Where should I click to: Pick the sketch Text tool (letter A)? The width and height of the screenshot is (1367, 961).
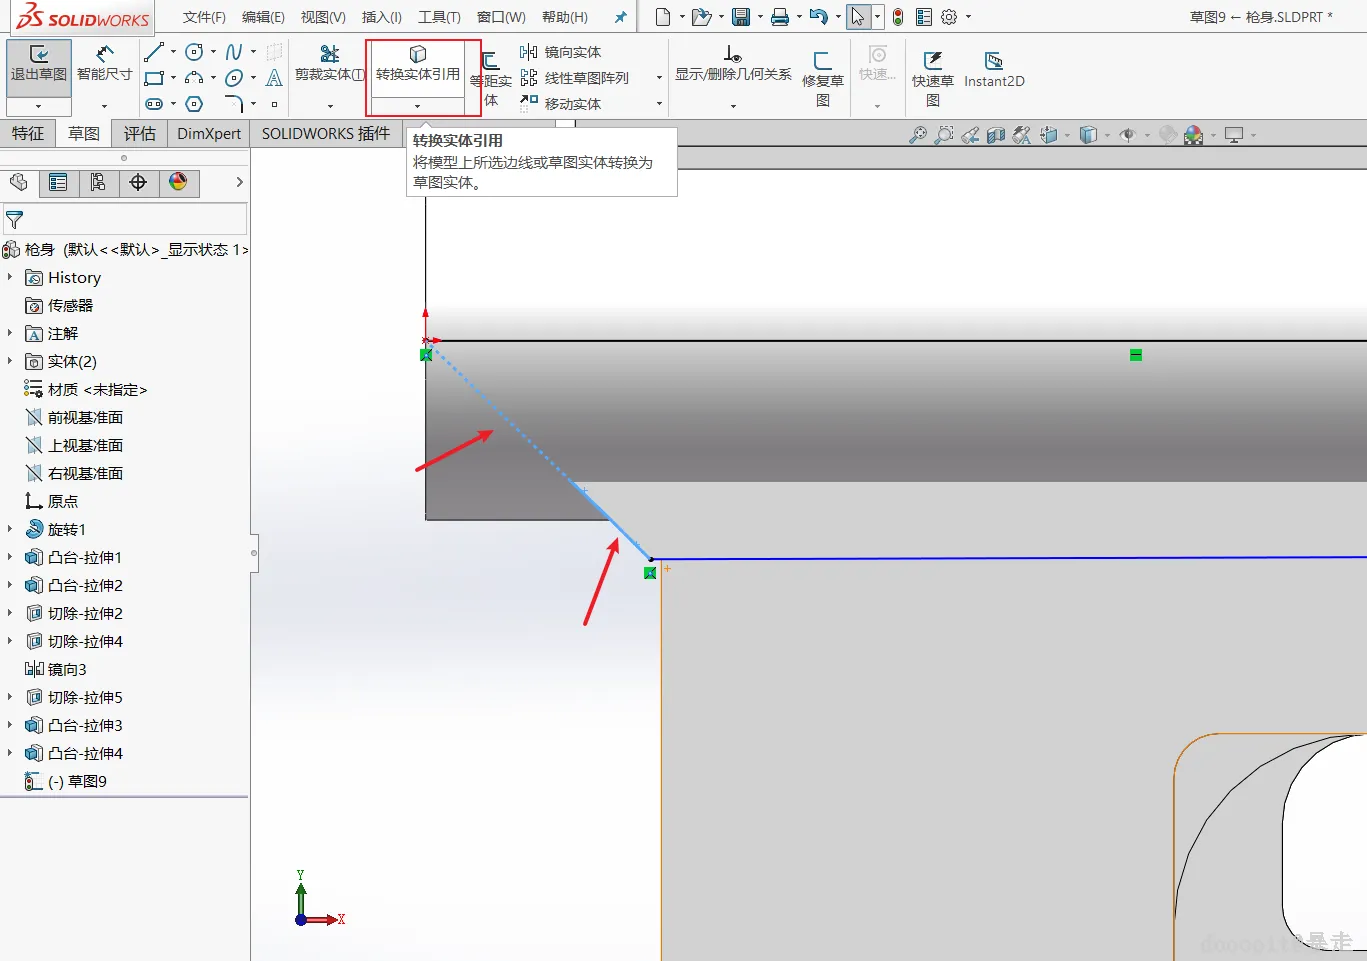coord(274,78)
